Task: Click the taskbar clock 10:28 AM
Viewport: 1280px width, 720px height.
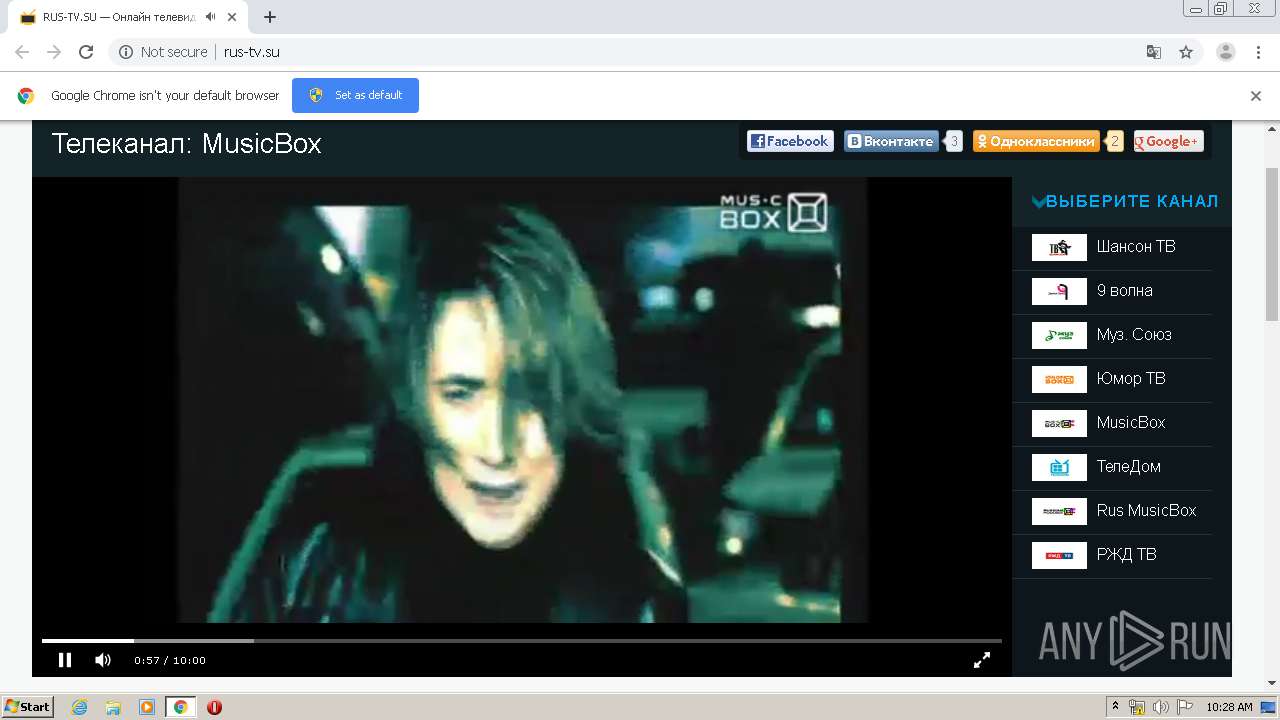Action: (x=1229, y=707)
